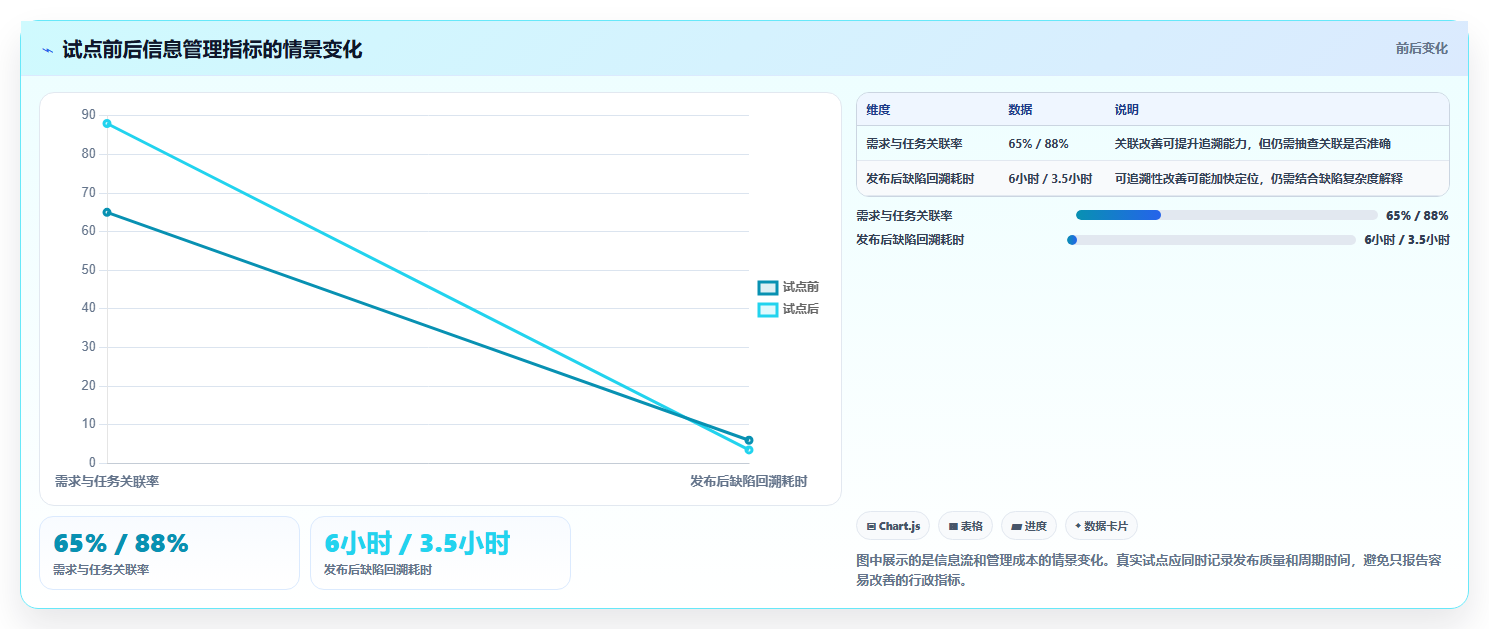Click the 65% / 88% value beside progress bar
Screen dimensions: 1489x629
pos(1417,215)
